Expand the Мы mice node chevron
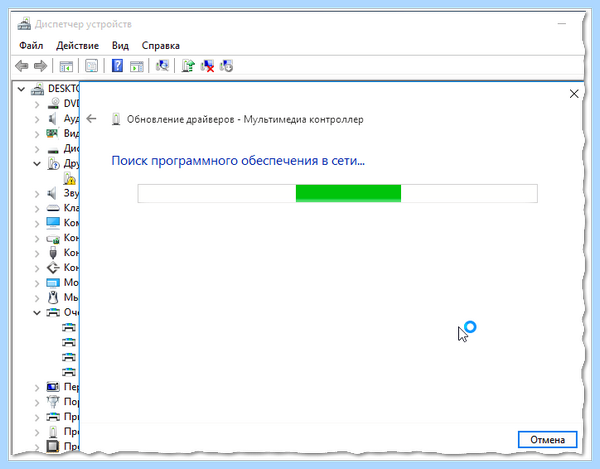The height and width of the screenshot is (469, 600). 37,298
